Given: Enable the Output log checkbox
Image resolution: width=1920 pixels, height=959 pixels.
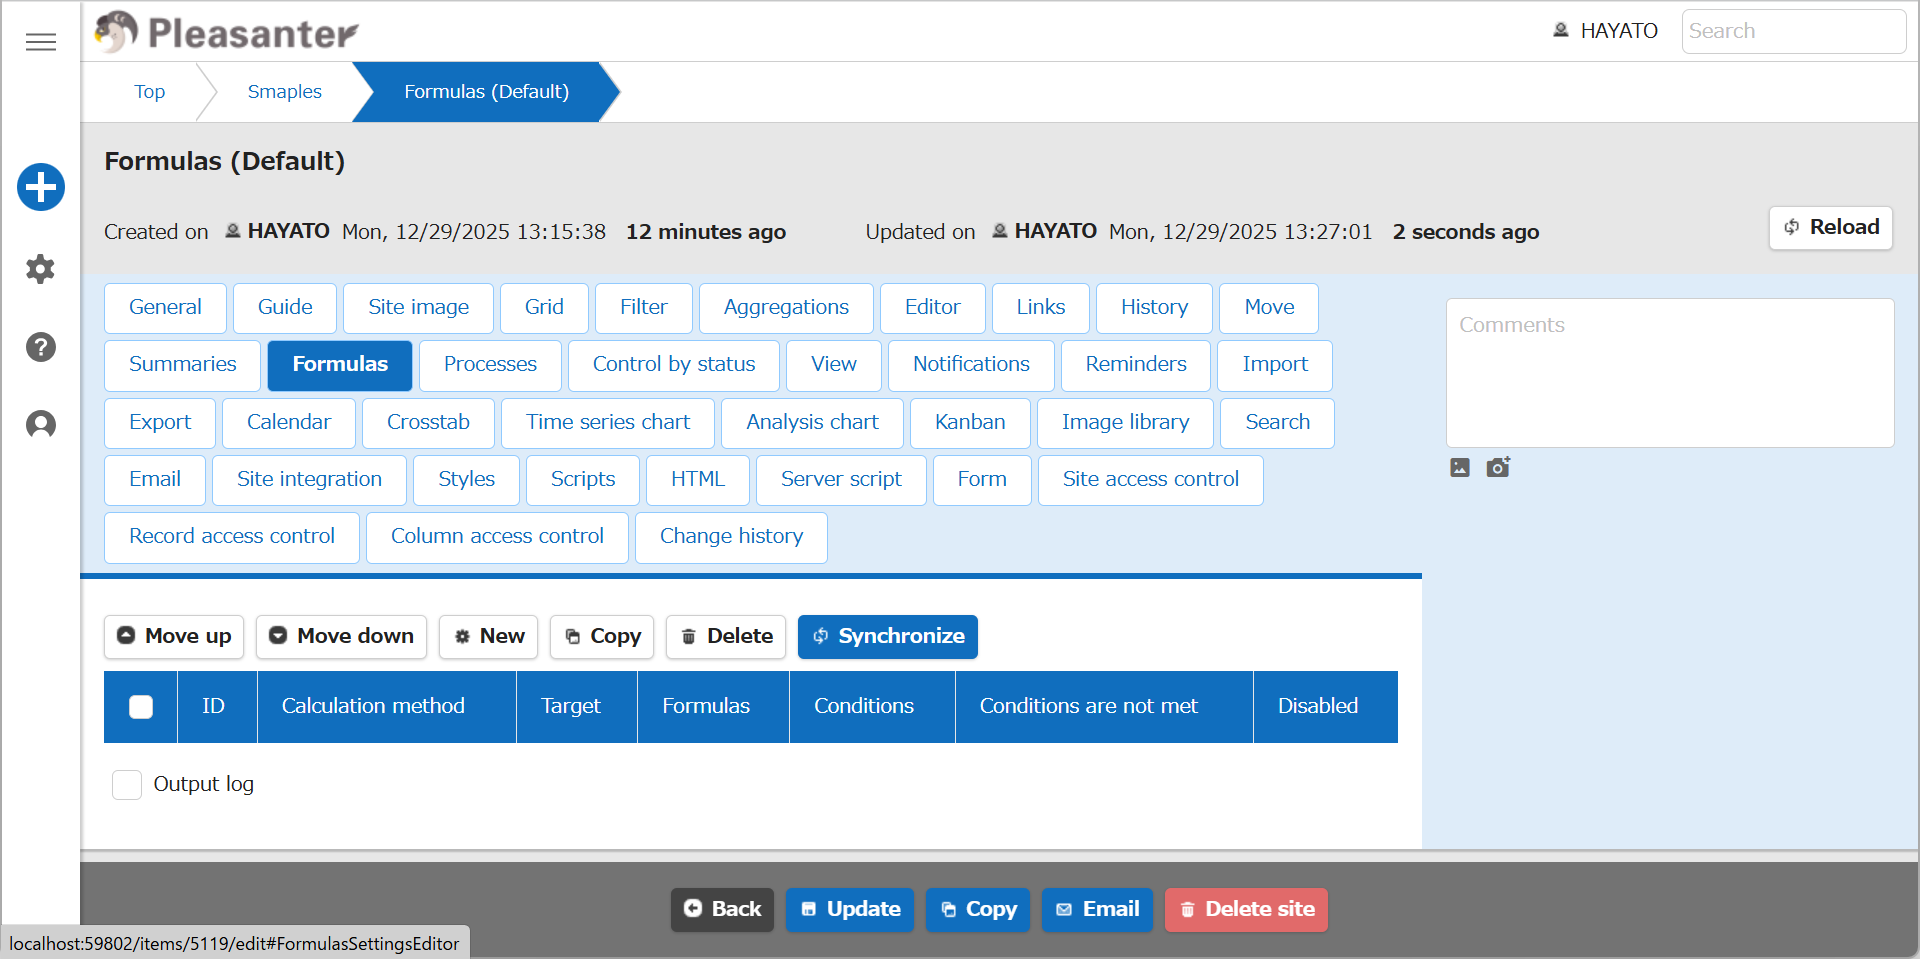Looking at the screenshot, I should [127, 785].
